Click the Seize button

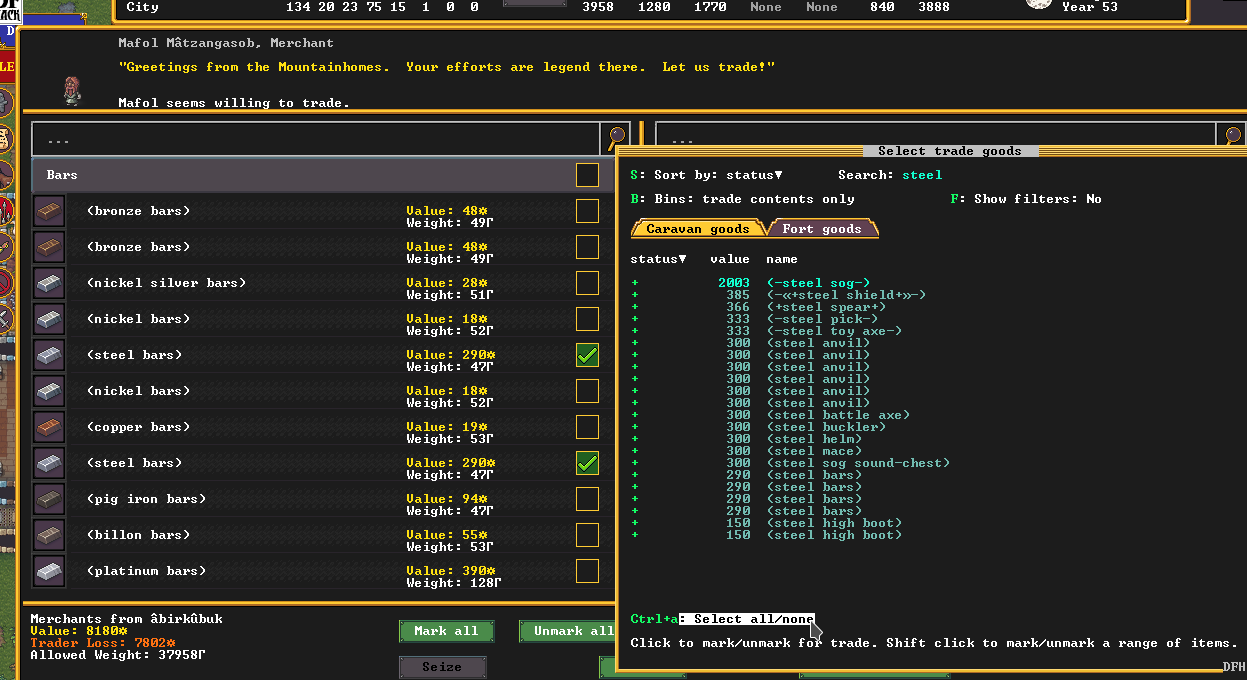pos(441,667)
